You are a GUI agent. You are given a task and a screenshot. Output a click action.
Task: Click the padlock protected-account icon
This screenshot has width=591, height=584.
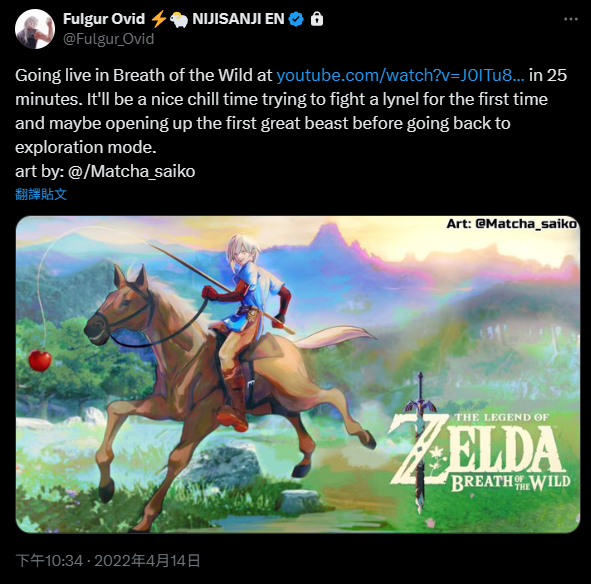(317, 18)
